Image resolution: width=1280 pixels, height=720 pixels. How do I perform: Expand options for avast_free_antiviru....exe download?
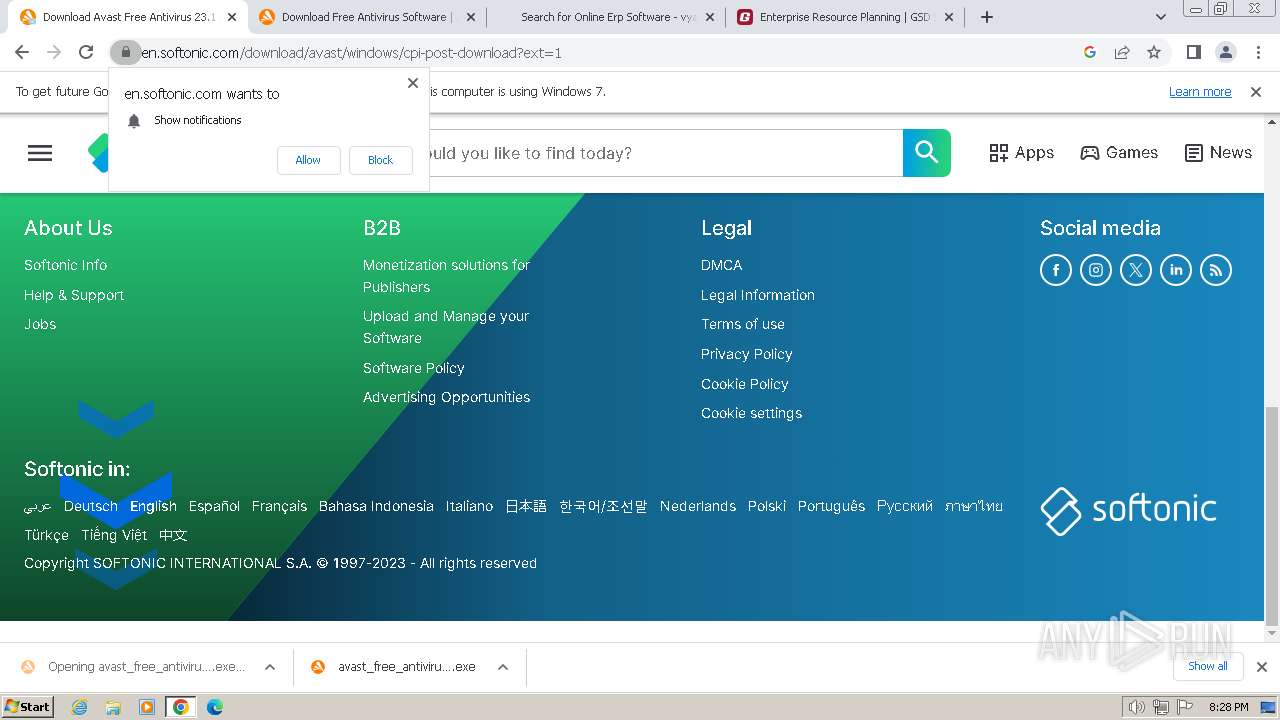coord(503,667)
